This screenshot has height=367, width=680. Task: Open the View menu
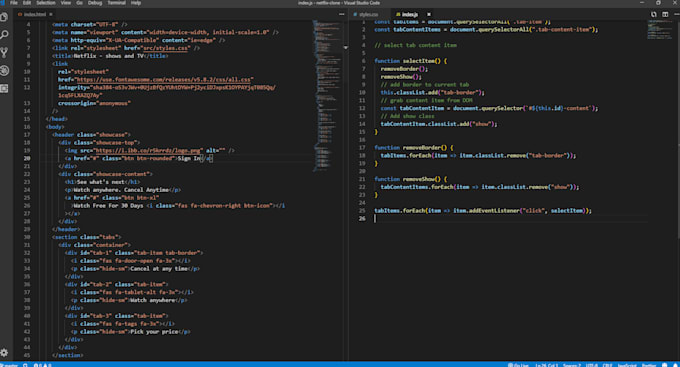pyautogui.click(x=66, y=3)
